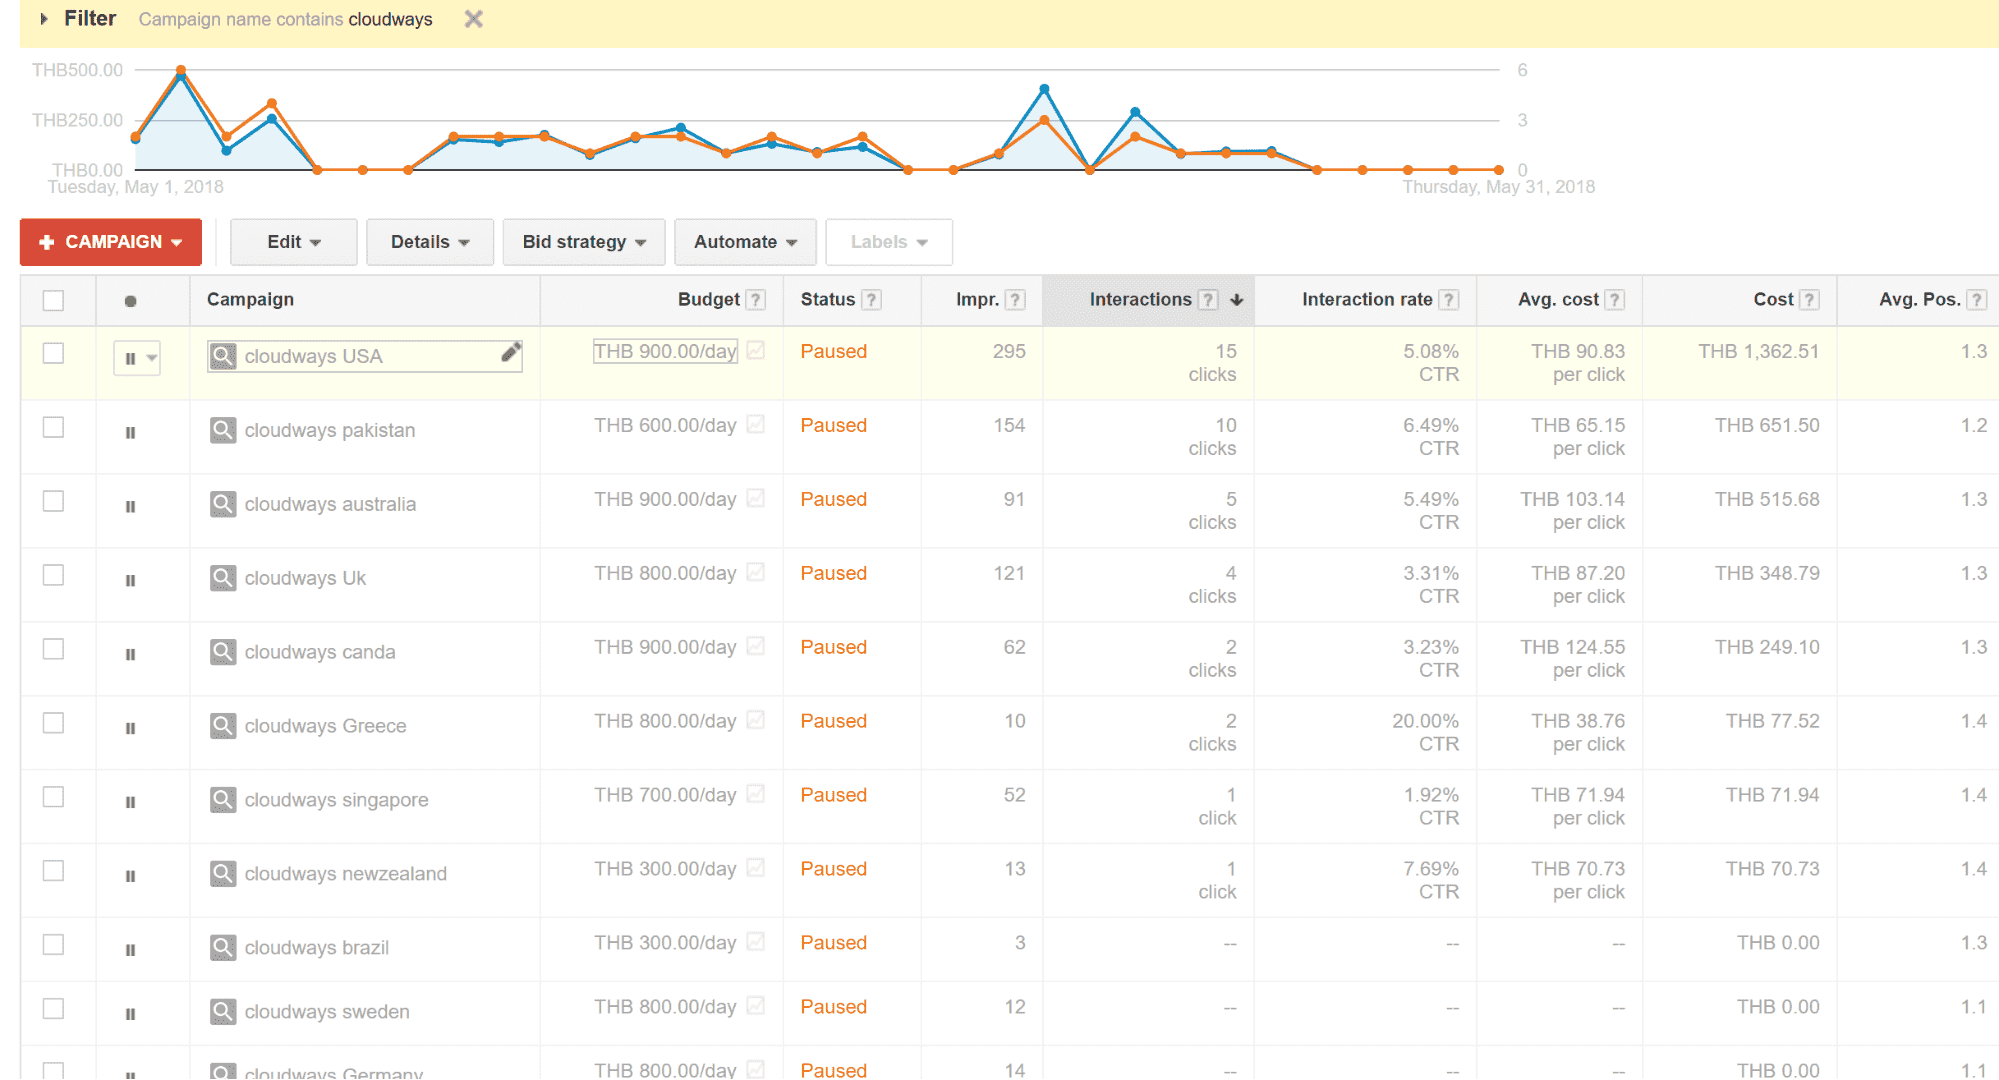
Task: Select the cloudways newzealand row checkbox
Action: [54, 871]
